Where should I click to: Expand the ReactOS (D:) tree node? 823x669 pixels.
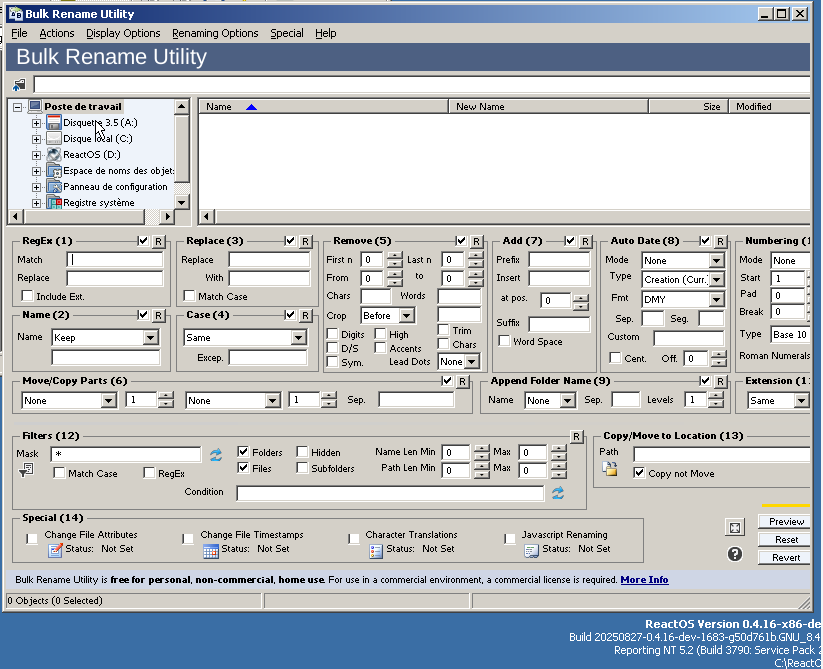[x=36, y=155]
